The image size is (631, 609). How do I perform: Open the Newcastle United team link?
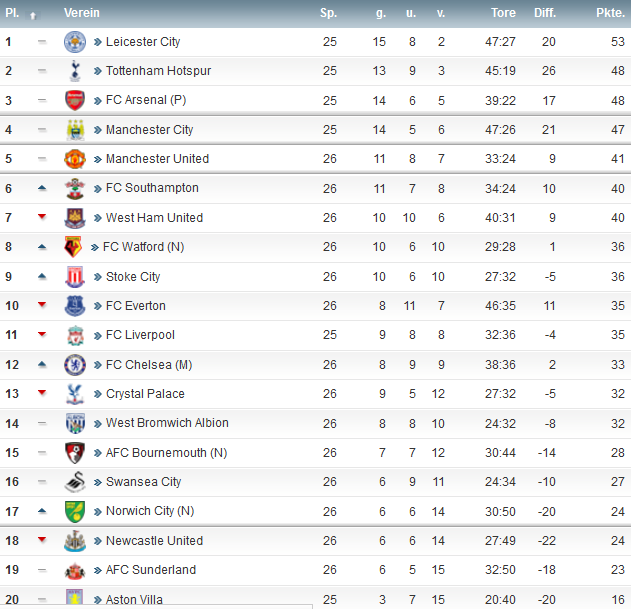point(154,541)
